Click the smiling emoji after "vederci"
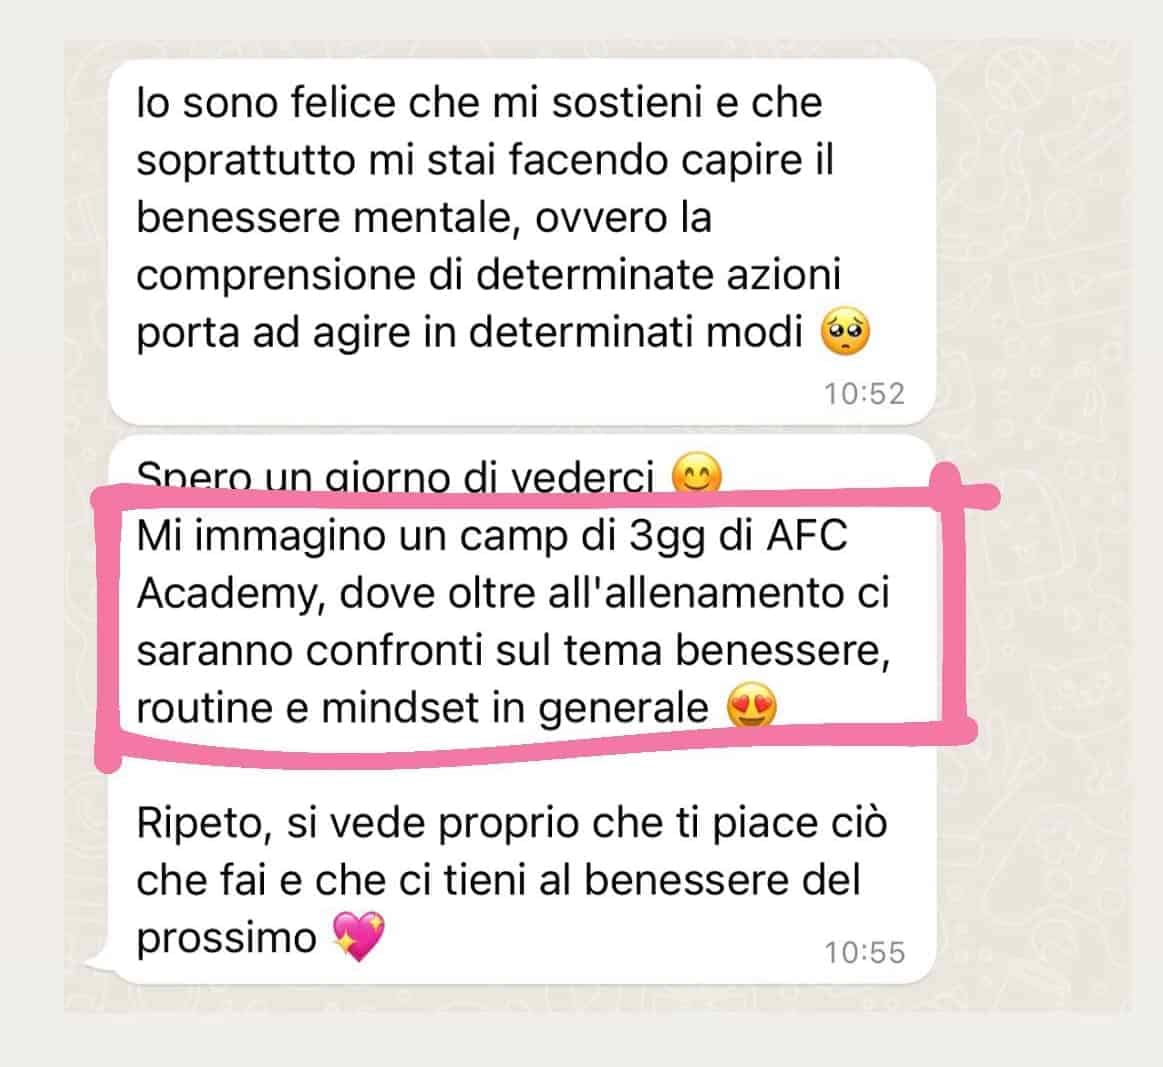Image resolution: width=1163 pixels, height=1067 pixels. click(x=696, y=473)
